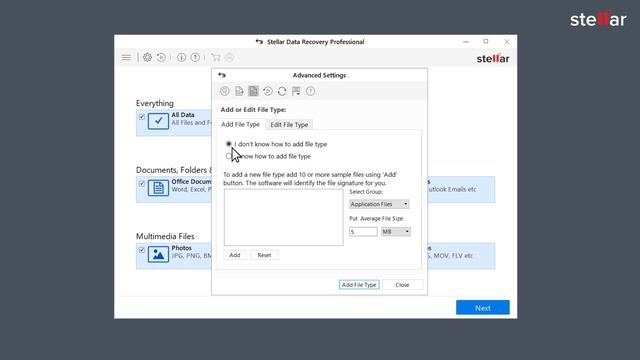Click the 'Multimedia Files' heading text
Screen dimensions: 640x360
coord(165,236)
